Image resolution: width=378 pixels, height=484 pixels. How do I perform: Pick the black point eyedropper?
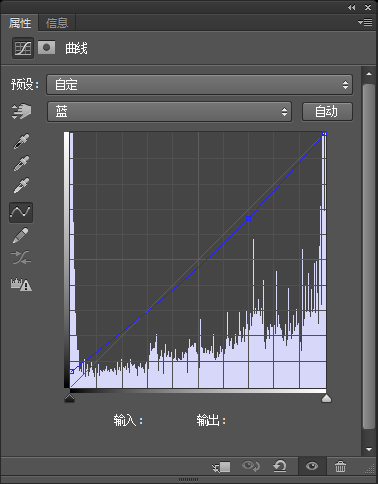click(x=21, y=141)
